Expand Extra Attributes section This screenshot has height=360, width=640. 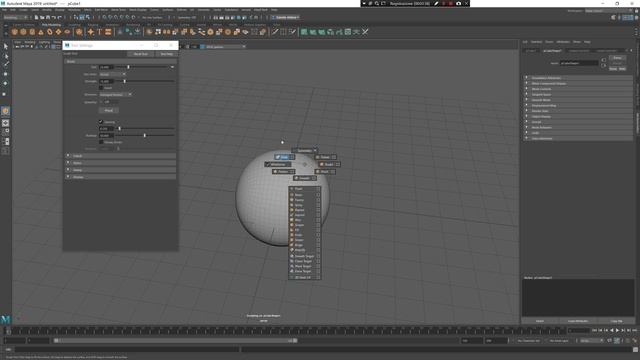click(x=578, y=138)
